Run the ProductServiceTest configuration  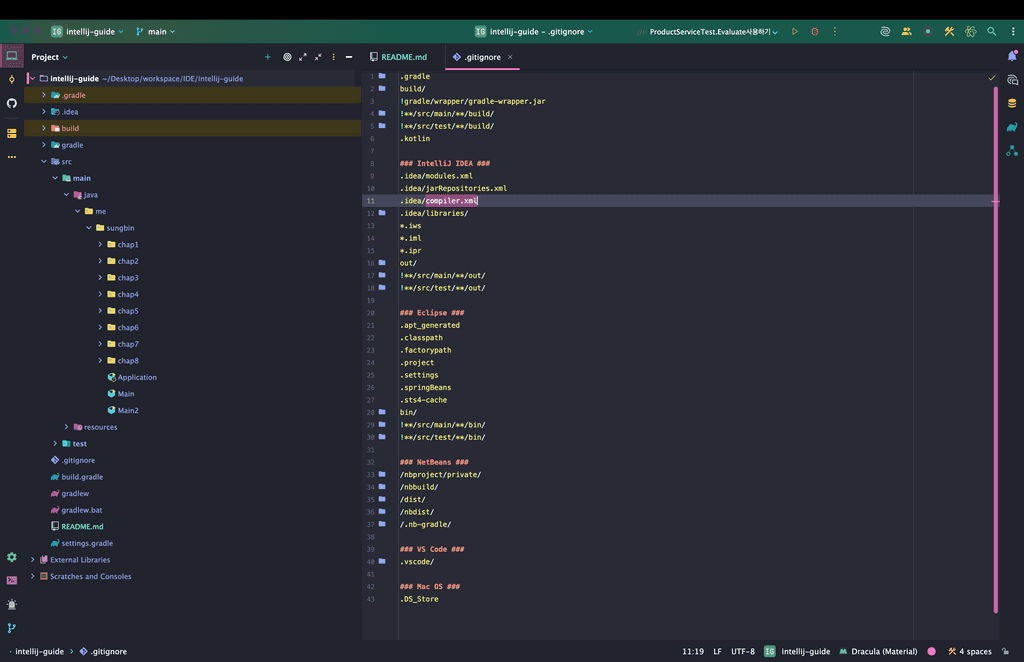pyautogui.click(x=795, y=32)
